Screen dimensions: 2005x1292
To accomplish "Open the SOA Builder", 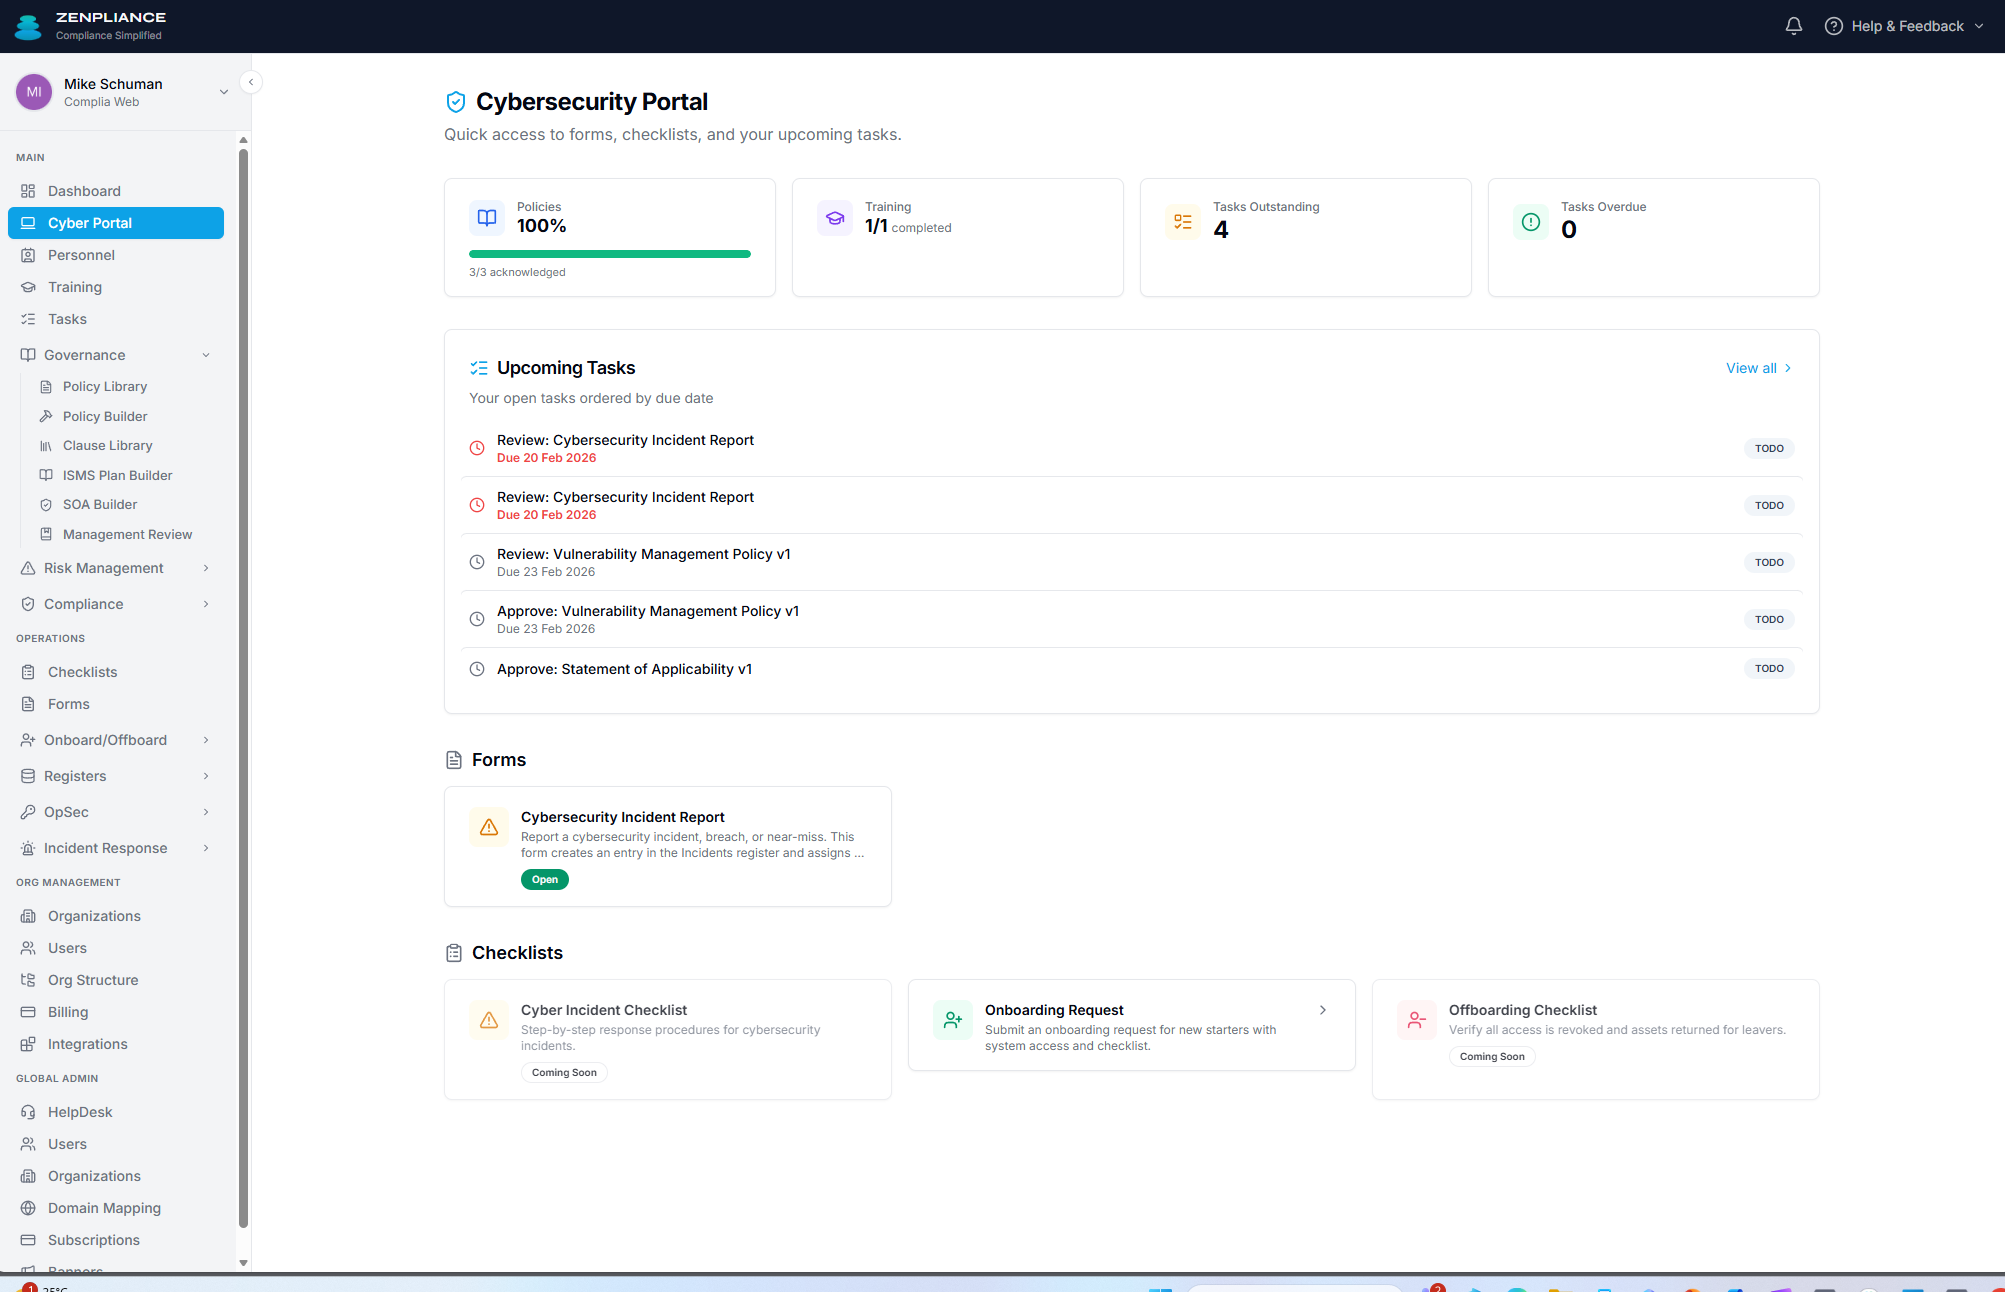I will tap(99, 504).
